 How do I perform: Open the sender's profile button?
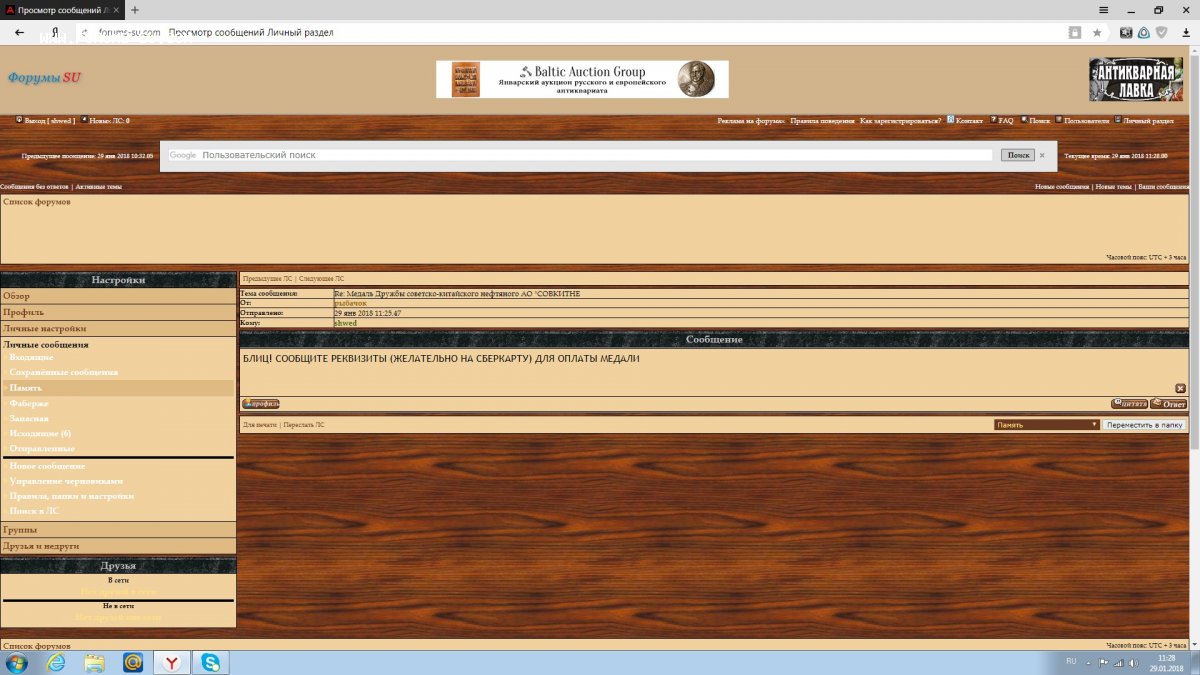pyautogui.click(x=261, y=404)
